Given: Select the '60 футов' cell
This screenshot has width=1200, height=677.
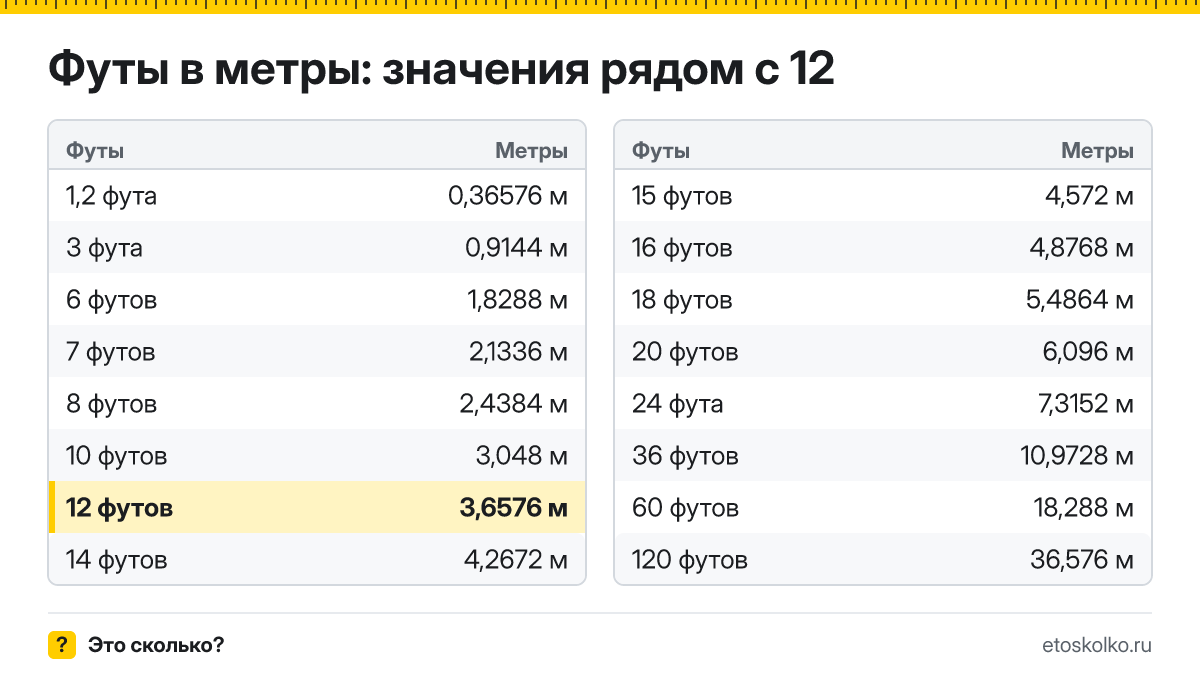Looking at the screenshot, I should (x=685, y=508).
